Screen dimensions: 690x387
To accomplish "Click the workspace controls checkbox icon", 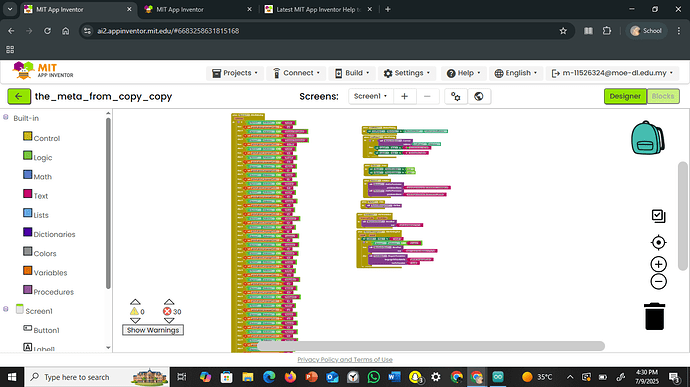I will (658, 216).
